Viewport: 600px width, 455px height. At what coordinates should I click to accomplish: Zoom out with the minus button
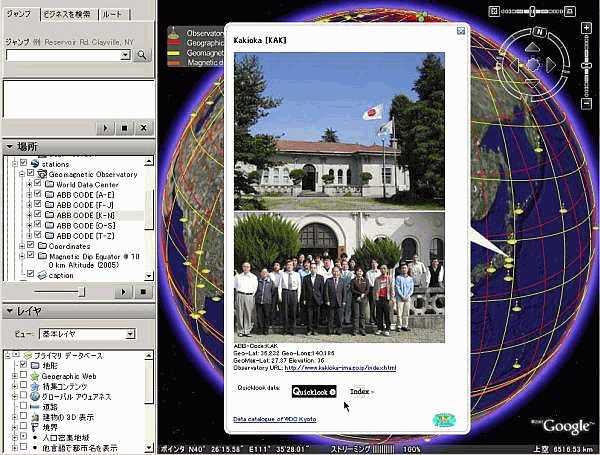click(586, 103)
